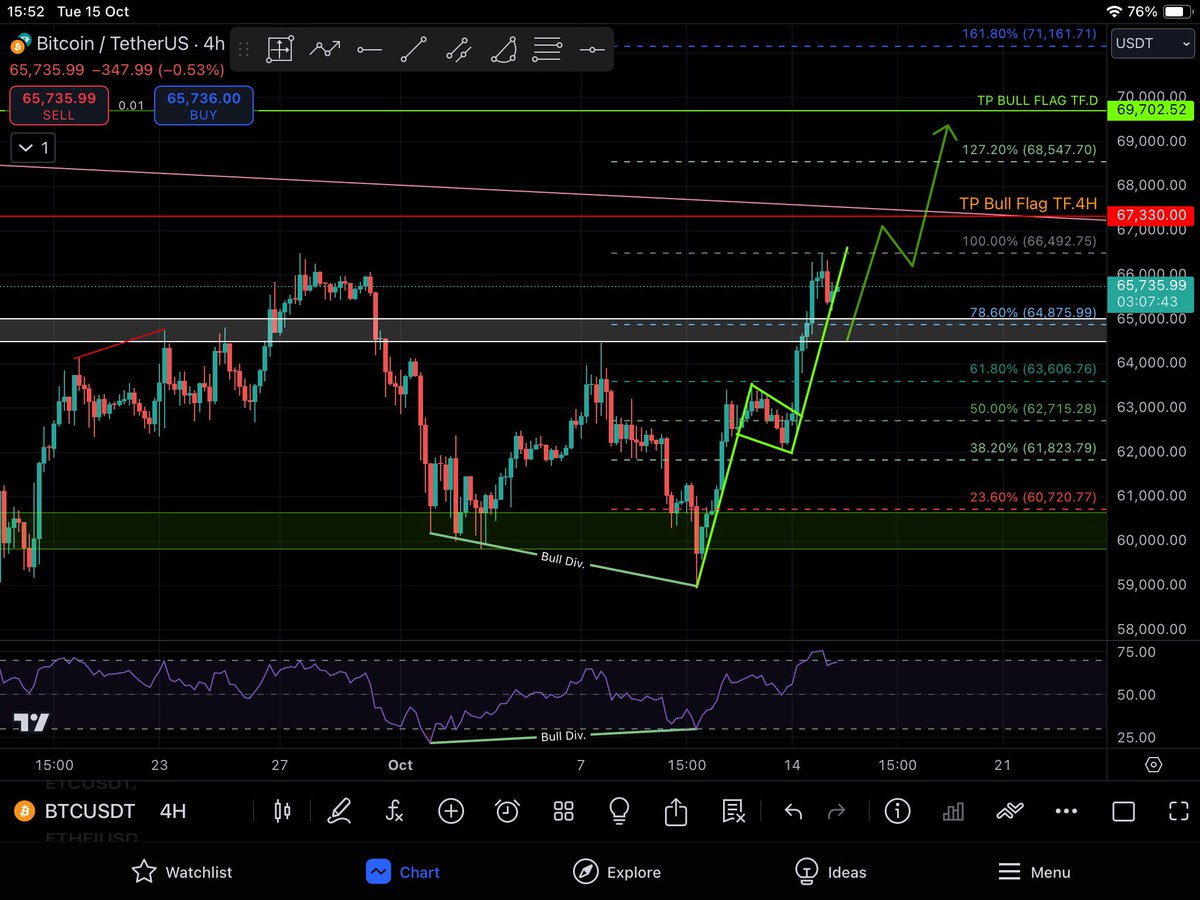Open the three-dot more options menu
Image resolution: width=1200 pixels, height=900 pixels.
coord(1066,811)
